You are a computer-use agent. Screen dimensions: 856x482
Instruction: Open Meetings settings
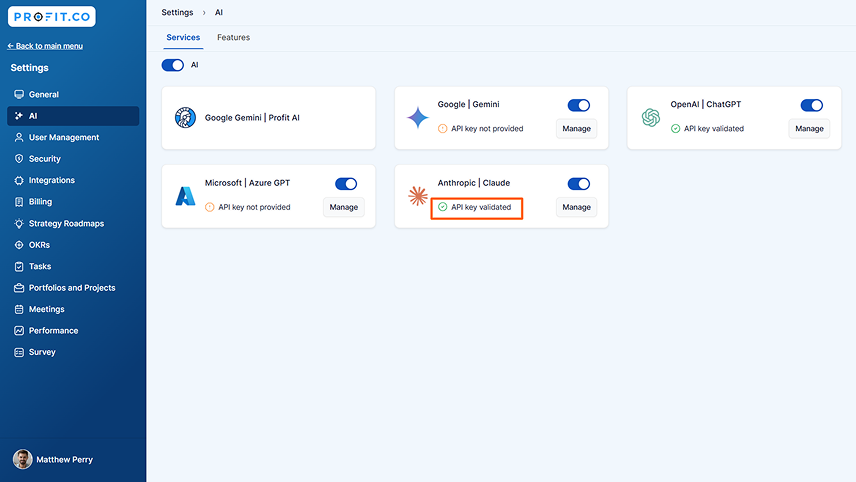coord(73,310)
